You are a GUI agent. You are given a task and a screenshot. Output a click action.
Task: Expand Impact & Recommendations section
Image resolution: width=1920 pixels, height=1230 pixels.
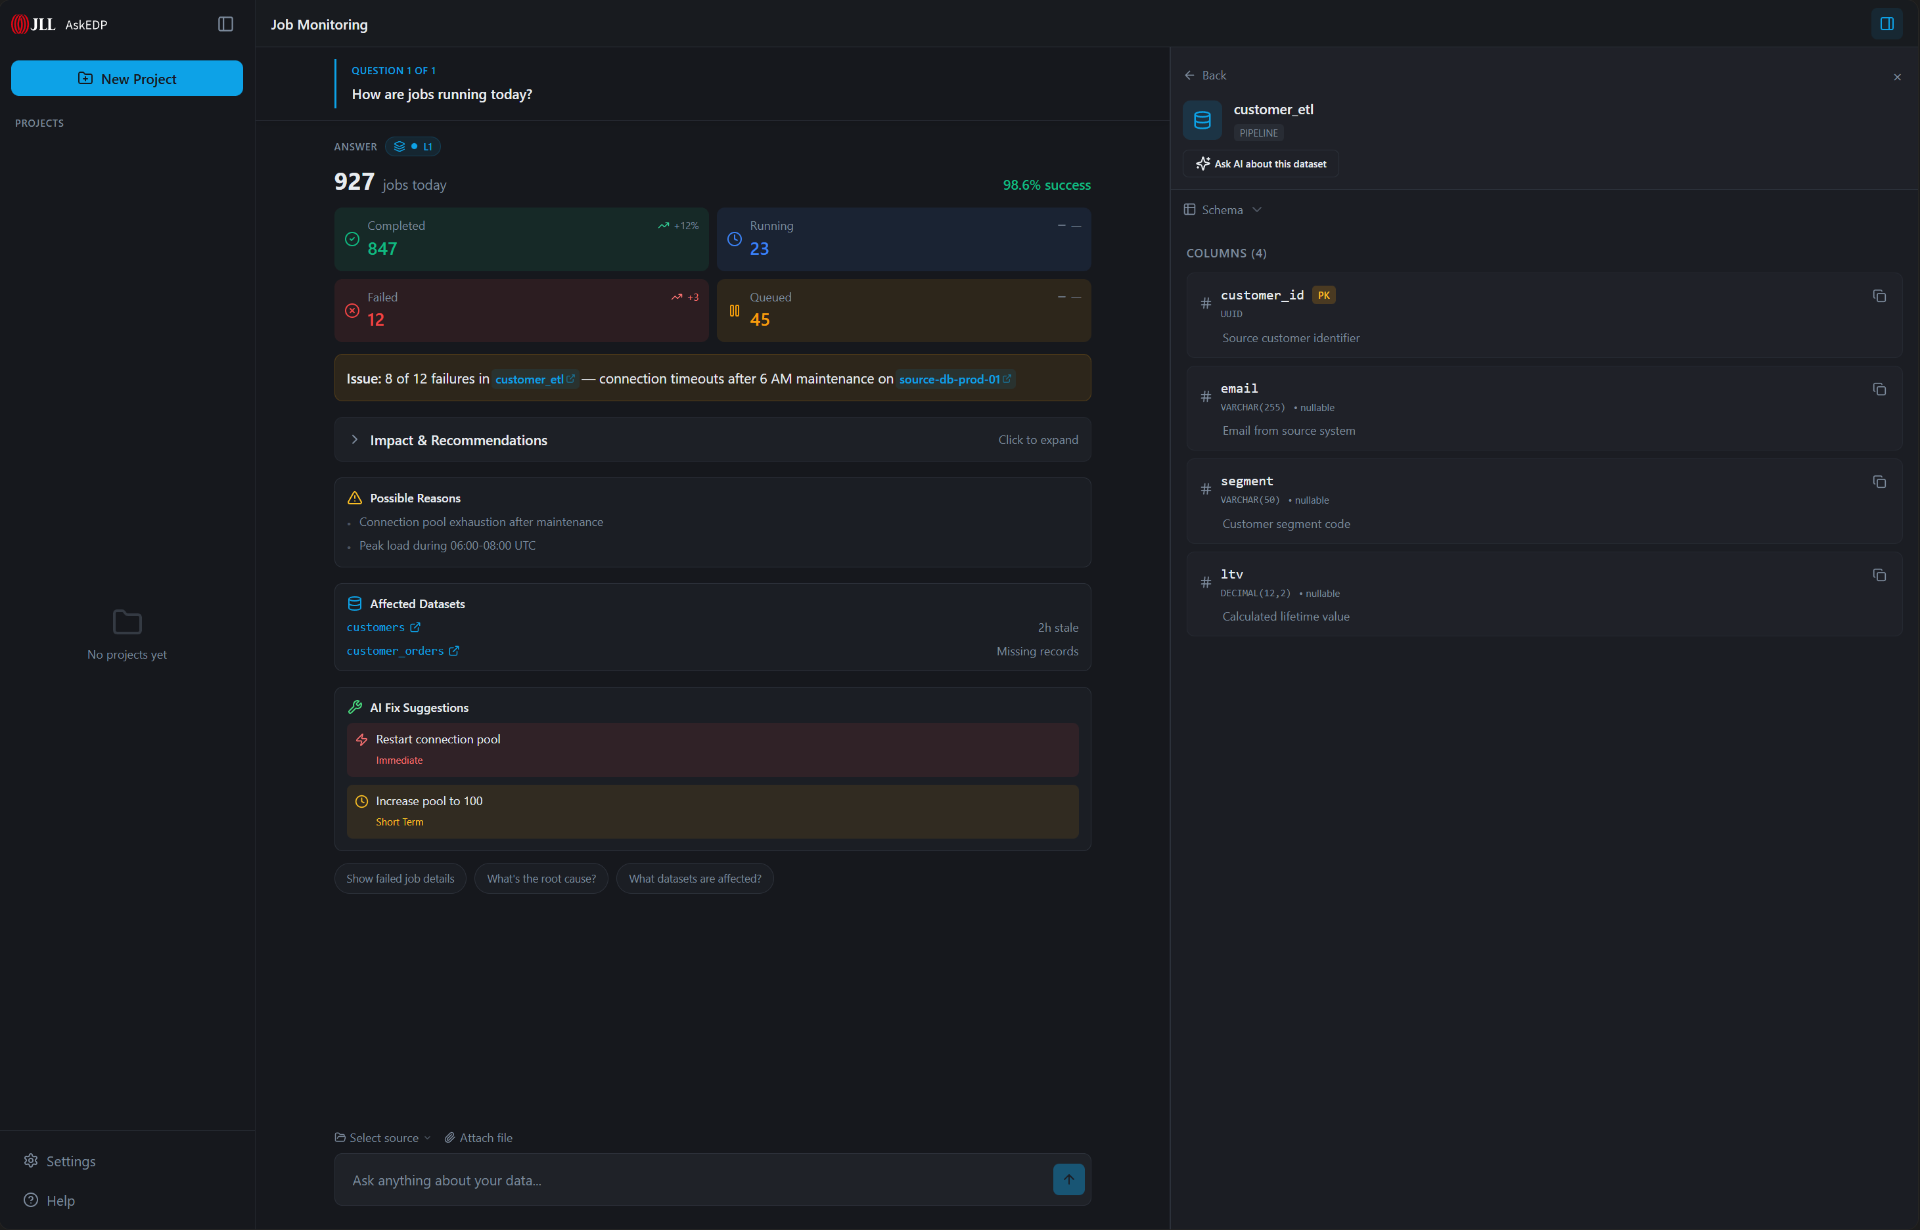(712, 440)
